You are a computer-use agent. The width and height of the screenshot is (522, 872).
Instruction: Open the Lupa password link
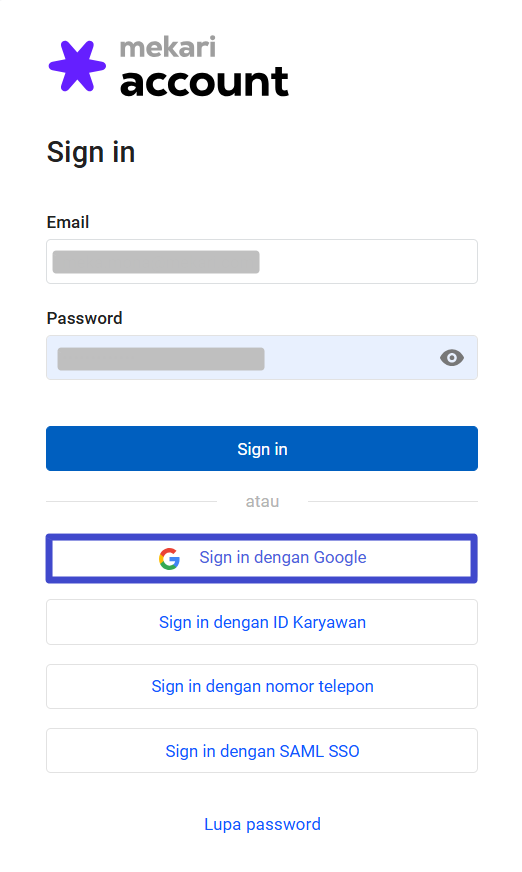pos(262,824)
